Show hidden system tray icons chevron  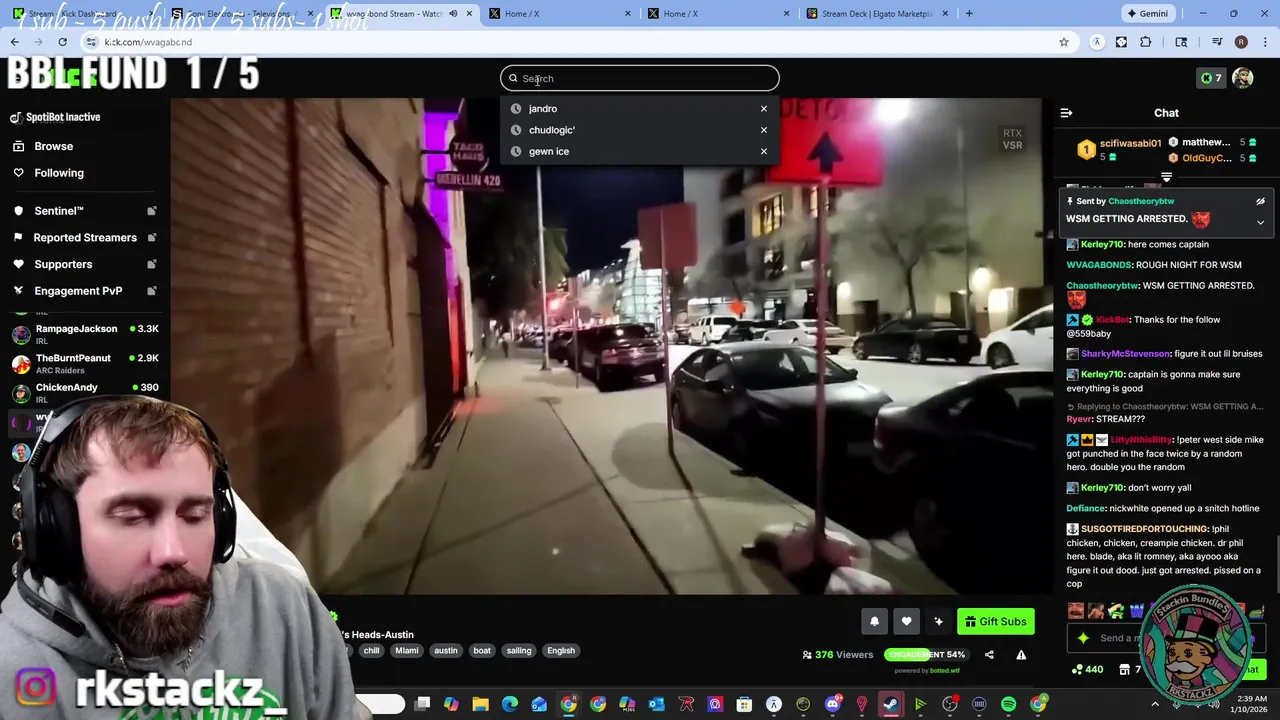(x=1155, y=704)
